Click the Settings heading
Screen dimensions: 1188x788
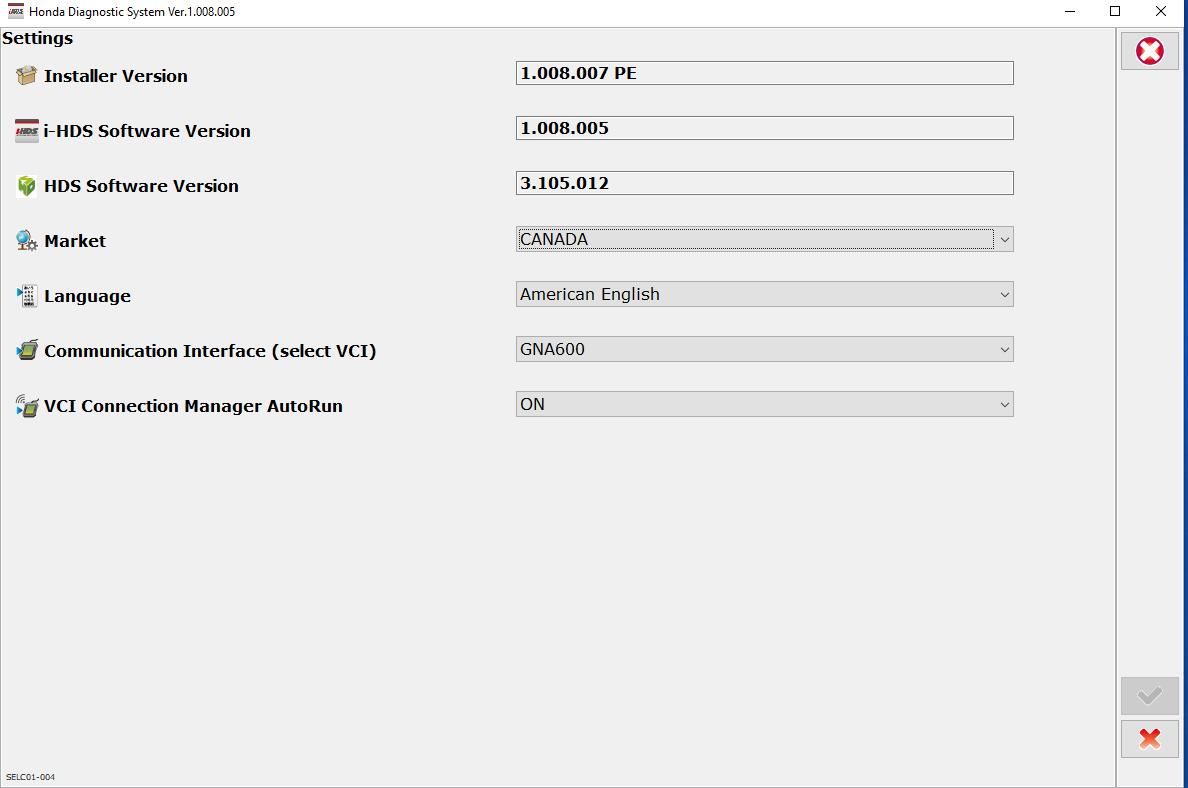38,38
